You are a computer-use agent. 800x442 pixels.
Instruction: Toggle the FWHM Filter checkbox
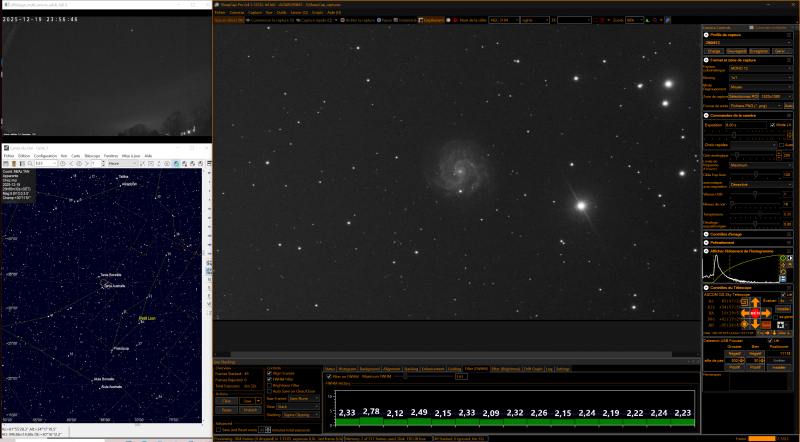[x=269, y=379]
